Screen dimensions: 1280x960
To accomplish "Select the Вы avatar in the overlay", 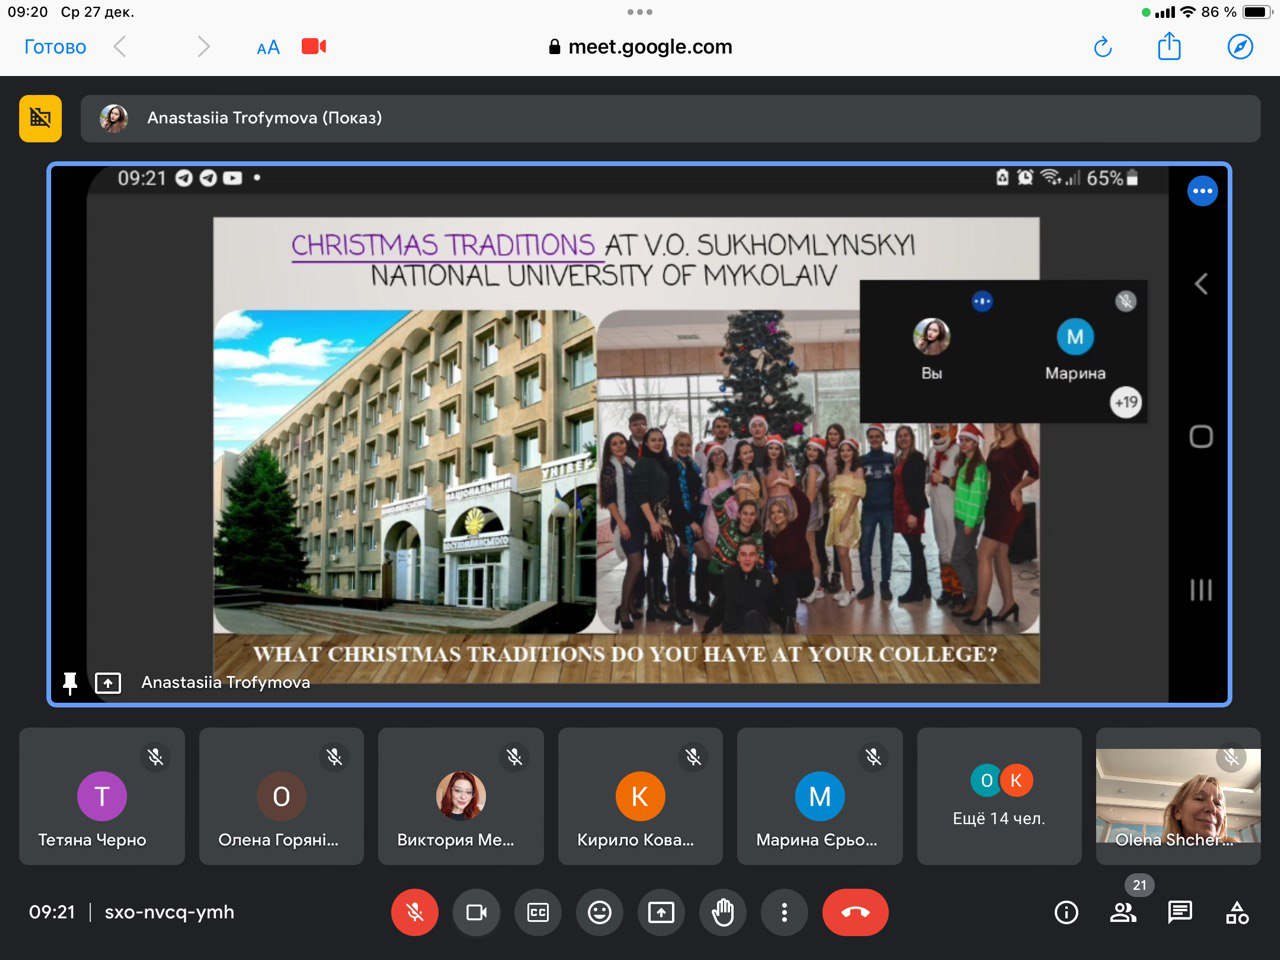I will coord(932,337).
